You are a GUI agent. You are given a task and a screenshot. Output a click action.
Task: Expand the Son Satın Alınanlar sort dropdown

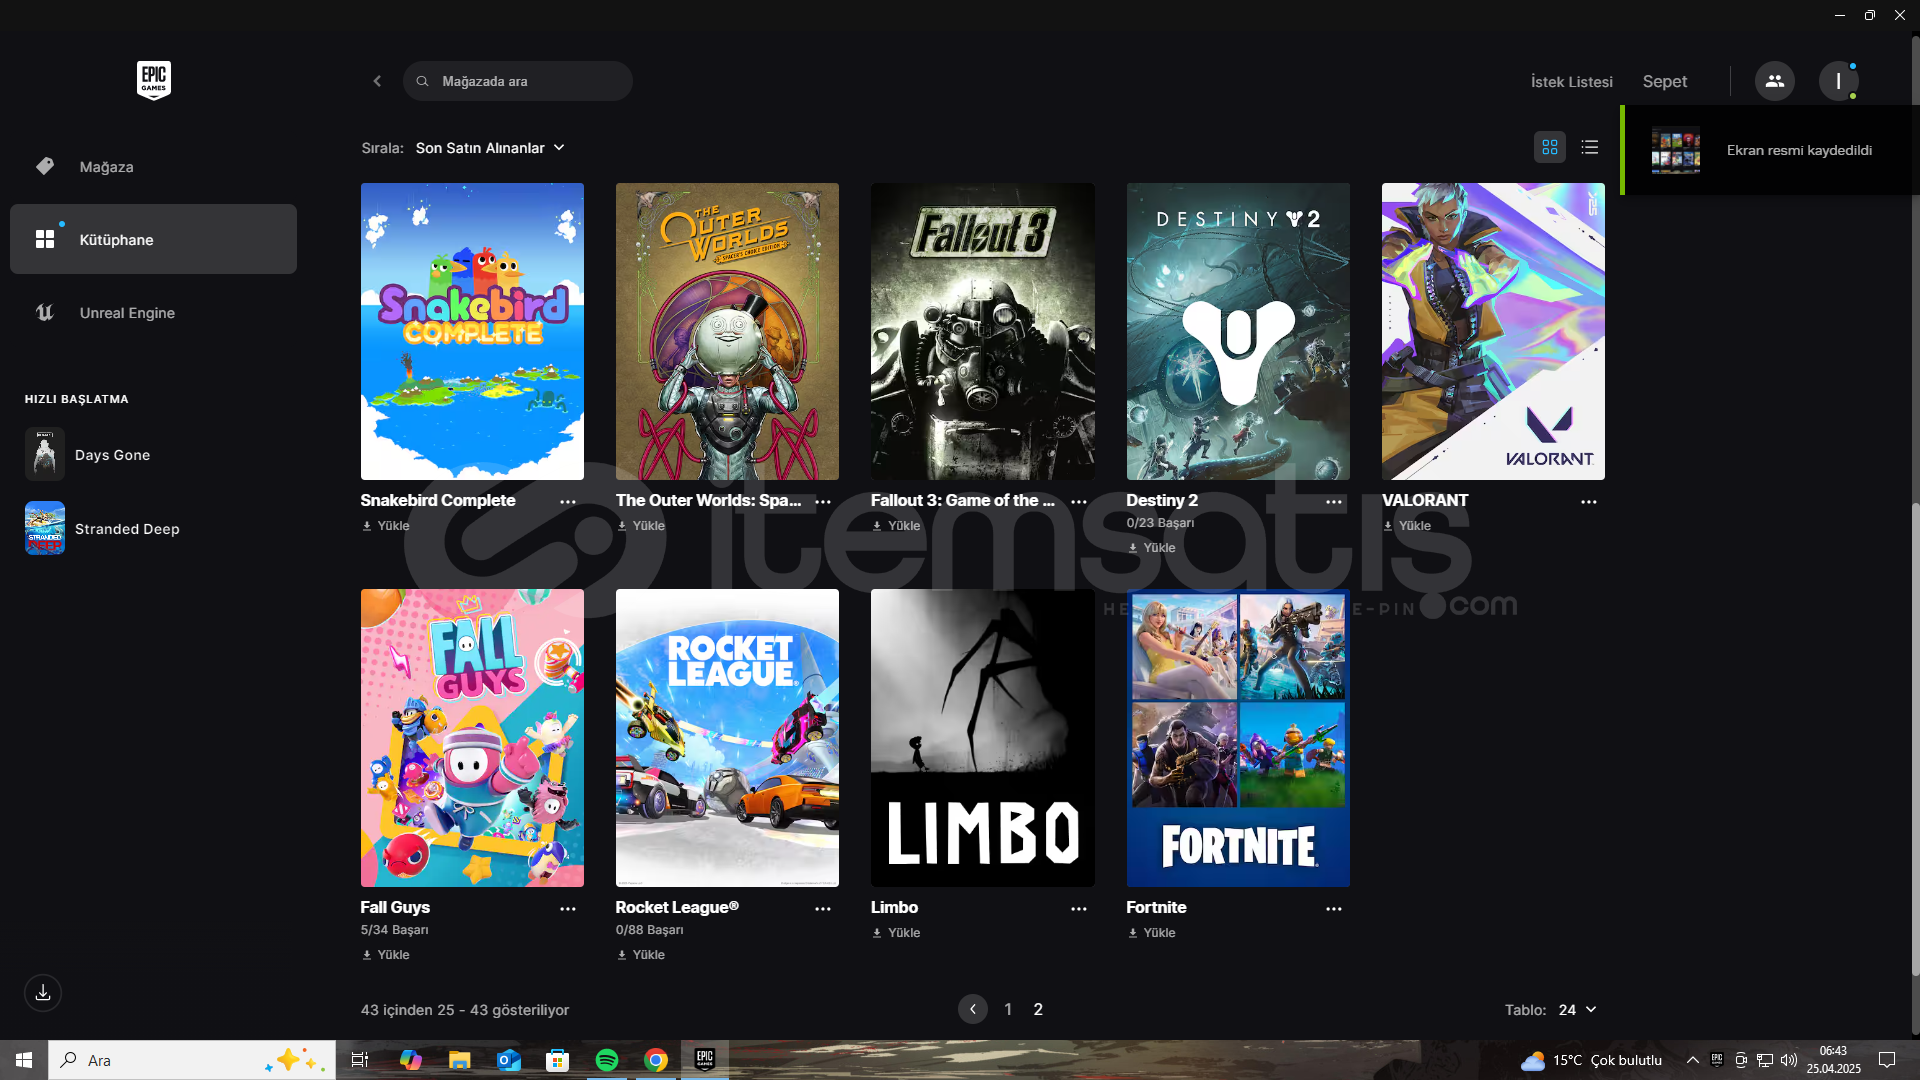point(490,148)
